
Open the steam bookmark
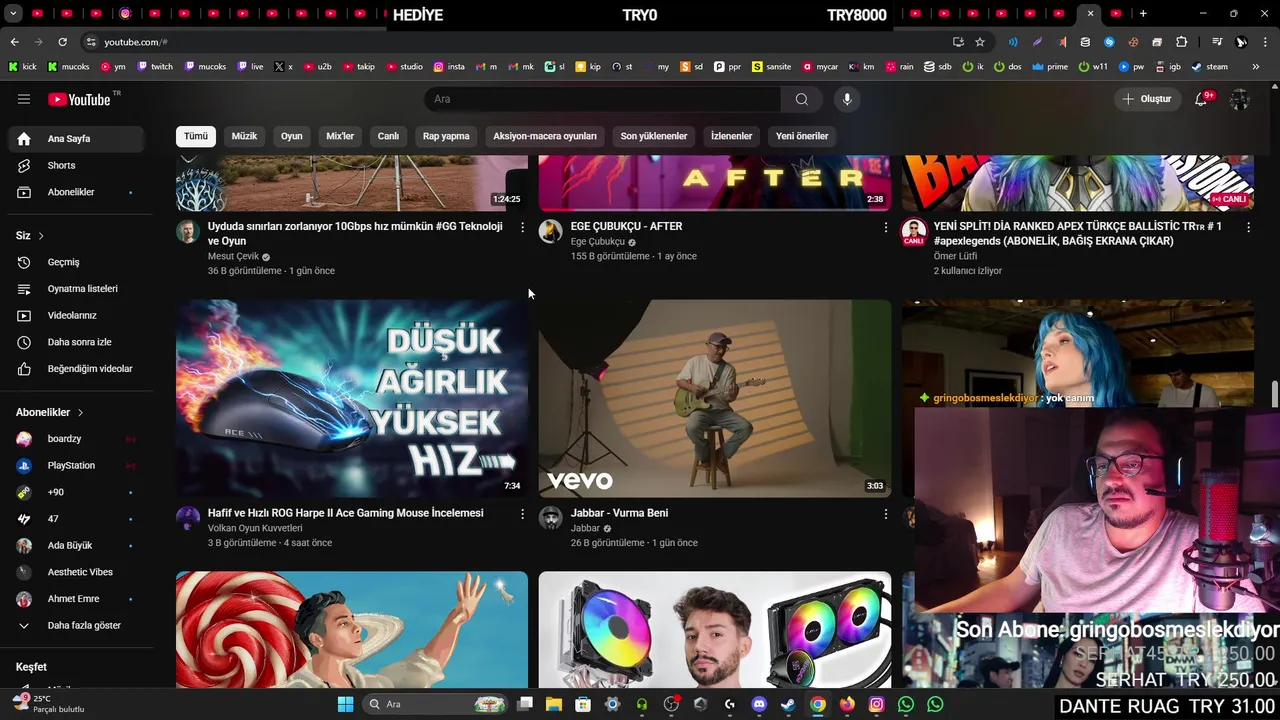point(1209,67)
